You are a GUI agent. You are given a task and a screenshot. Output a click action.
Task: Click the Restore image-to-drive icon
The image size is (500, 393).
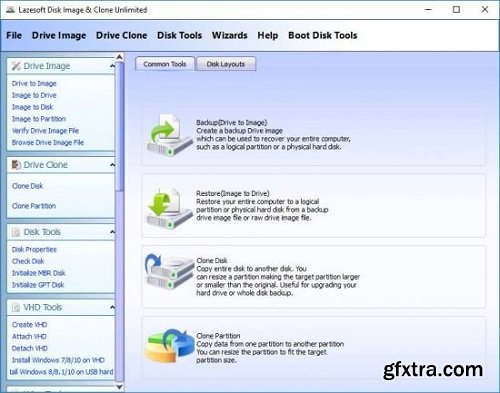(170, 208)
